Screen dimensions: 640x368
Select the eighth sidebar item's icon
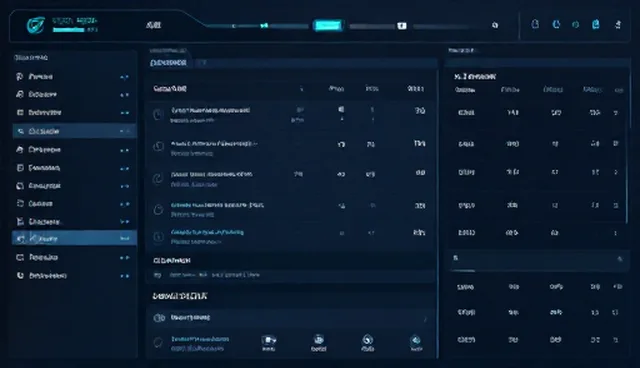click(x=20, y=203)
